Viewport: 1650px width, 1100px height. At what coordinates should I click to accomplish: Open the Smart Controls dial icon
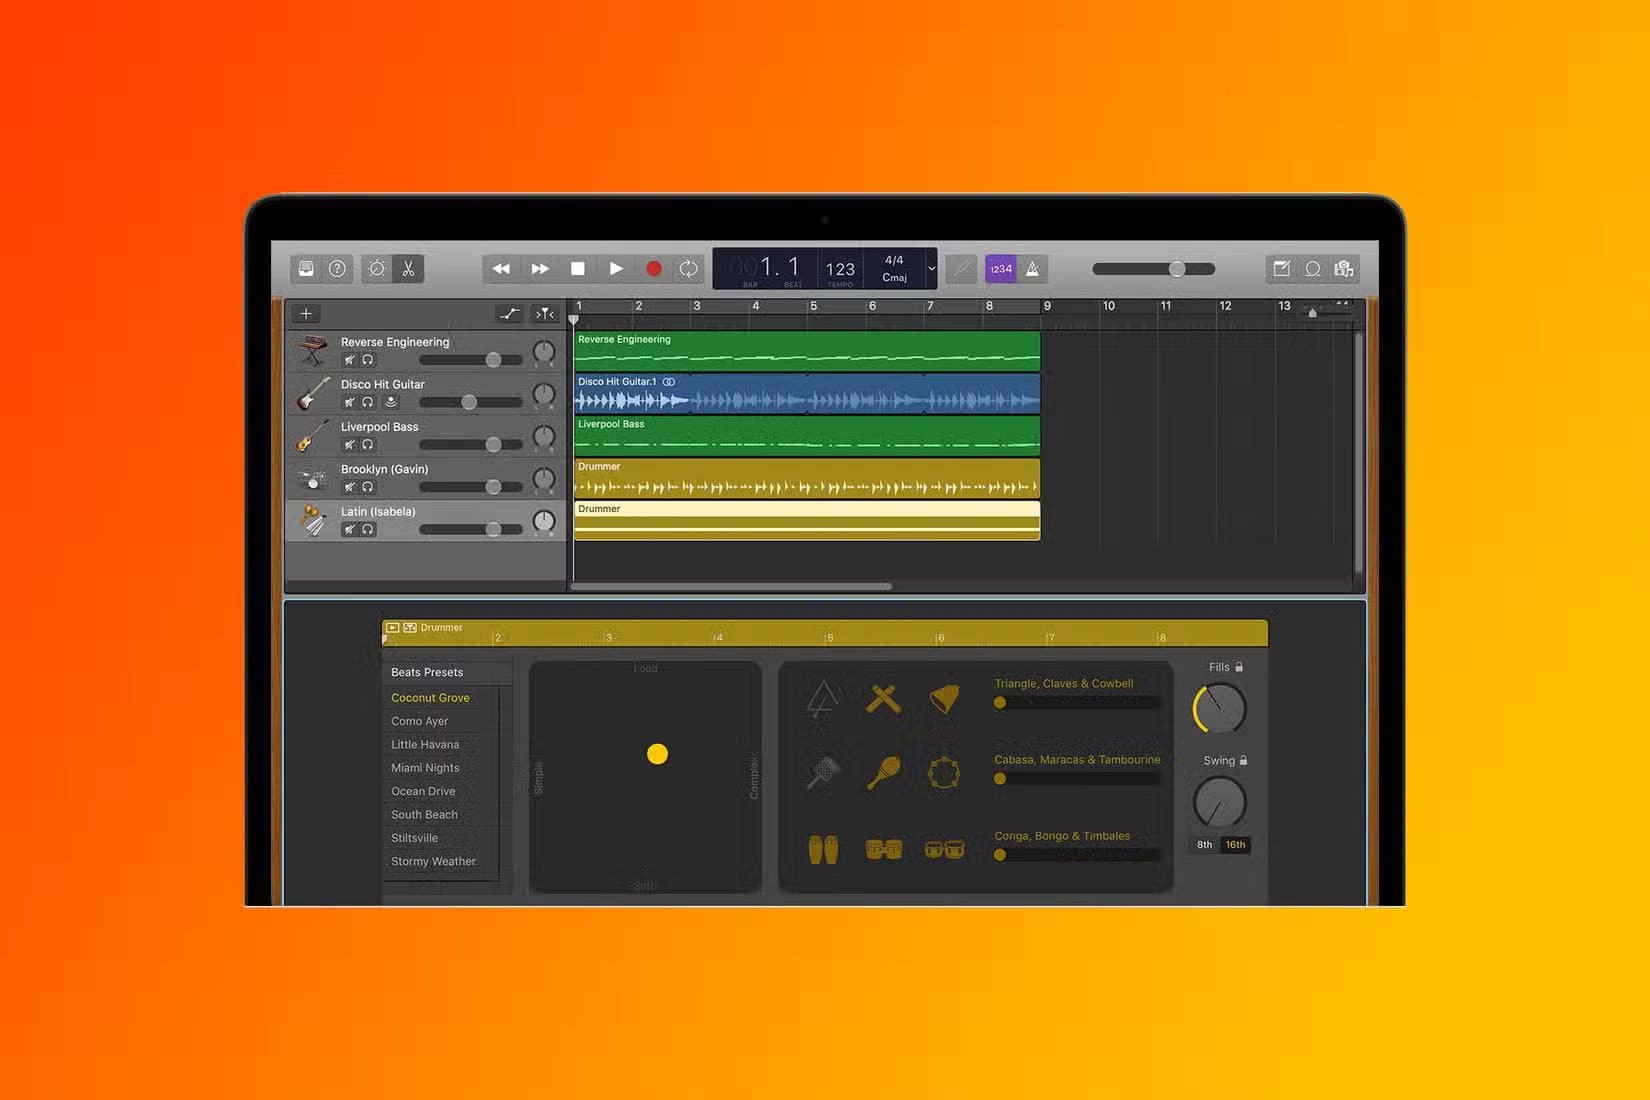377,269
